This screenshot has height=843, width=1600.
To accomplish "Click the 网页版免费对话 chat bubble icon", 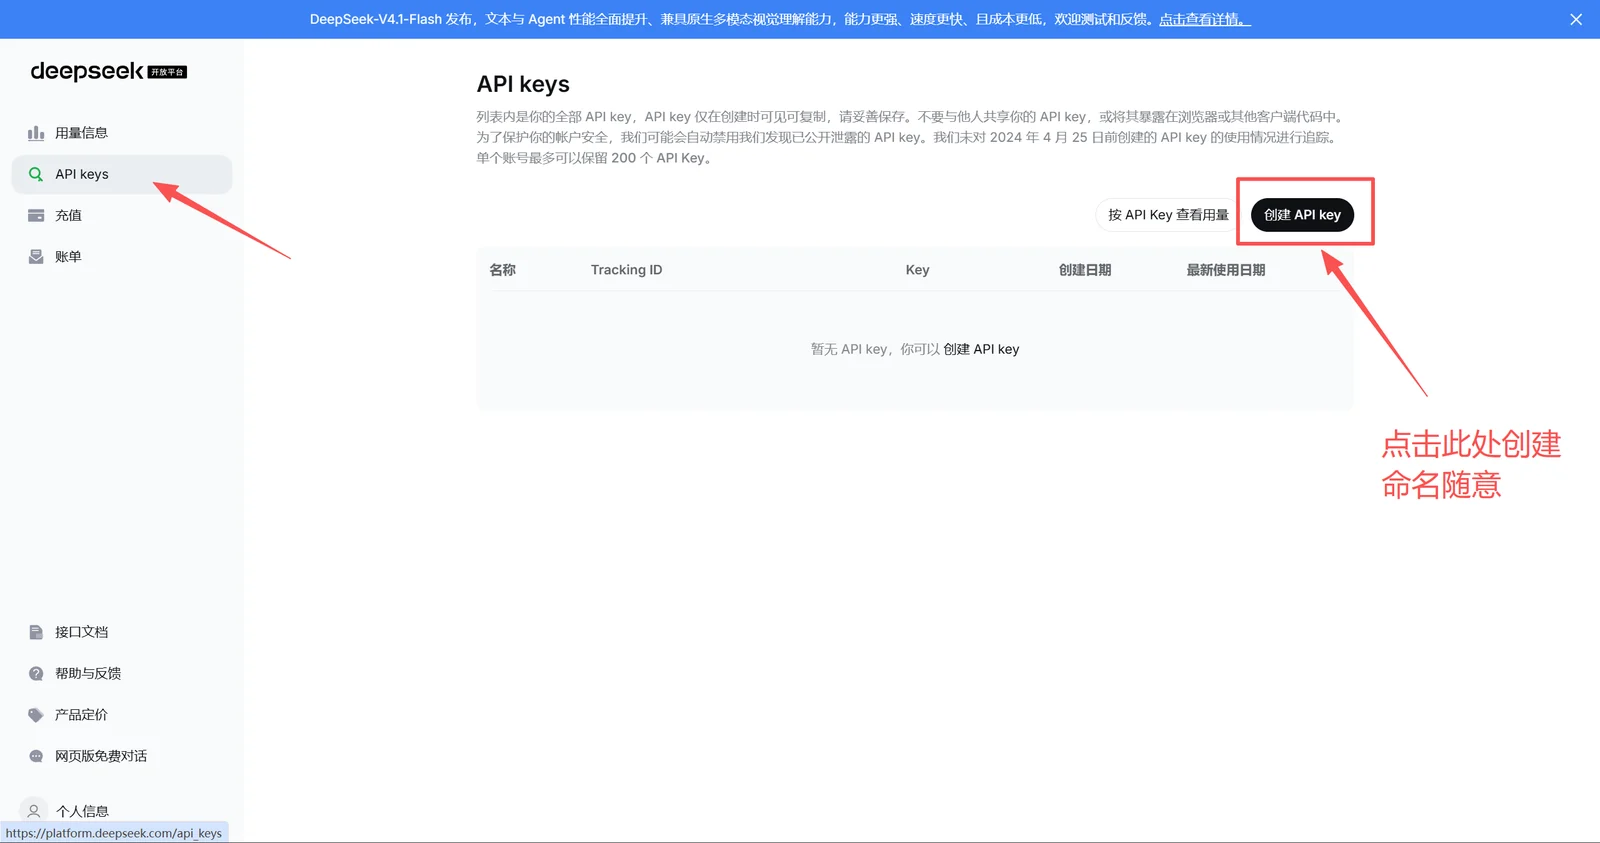I will point(36,756).
